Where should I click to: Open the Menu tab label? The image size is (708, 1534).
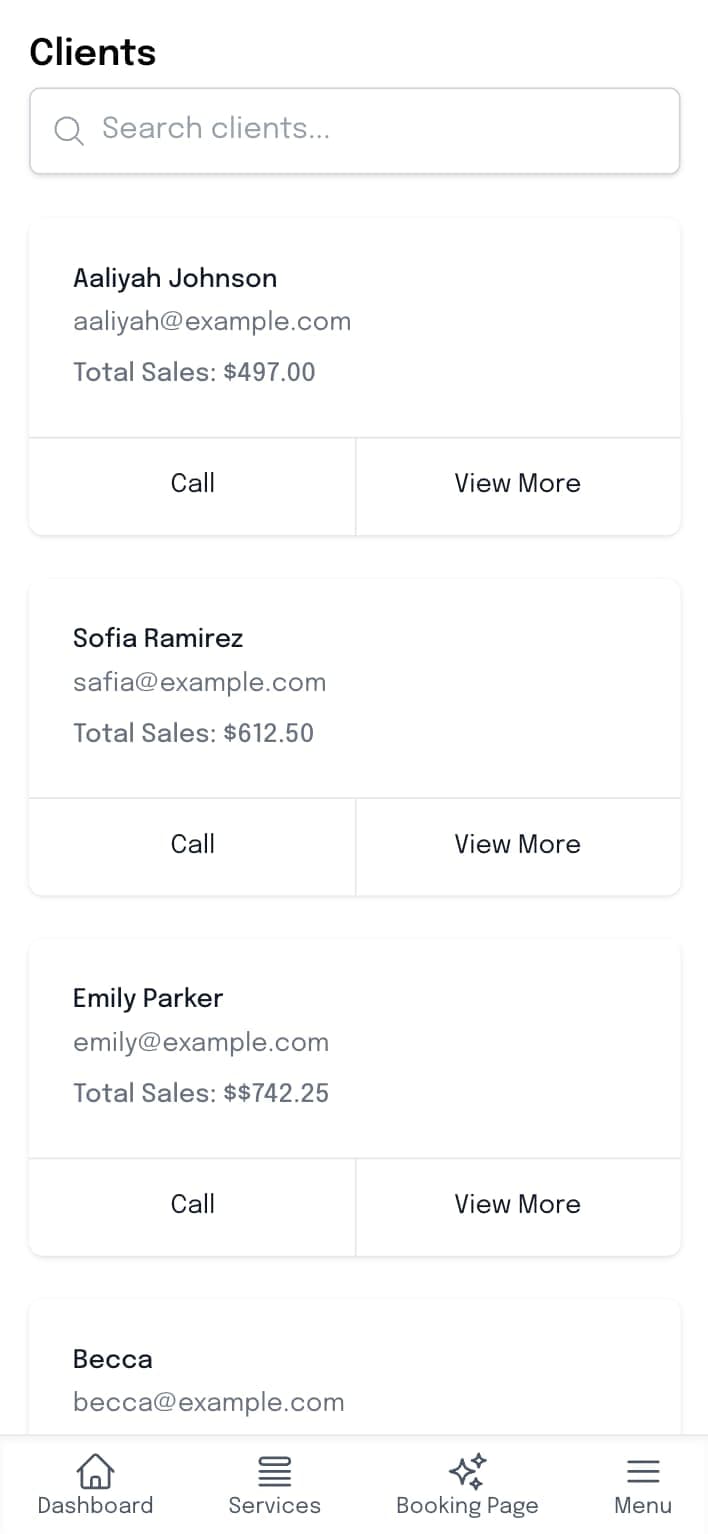tap(643, 1505)
